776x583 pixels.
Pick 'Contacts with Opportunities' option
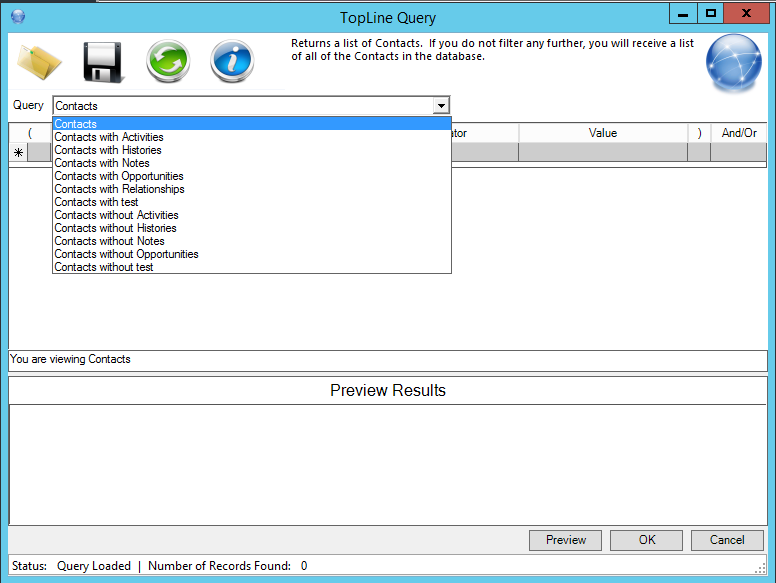252,176
